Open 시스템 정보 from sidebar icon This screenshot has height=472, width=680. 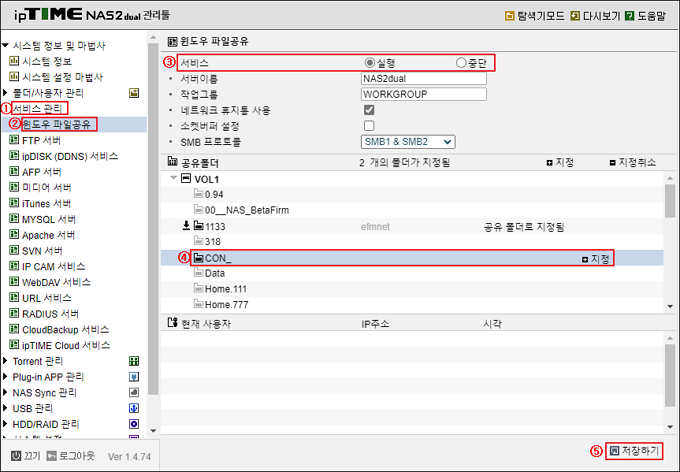[14, 61]
